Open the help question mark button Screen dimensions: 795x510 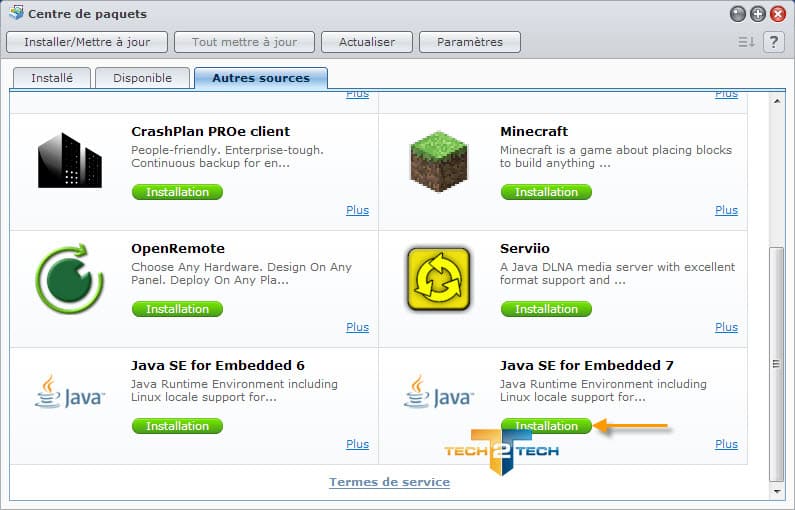pyautogui.click(x=774, y=42)
